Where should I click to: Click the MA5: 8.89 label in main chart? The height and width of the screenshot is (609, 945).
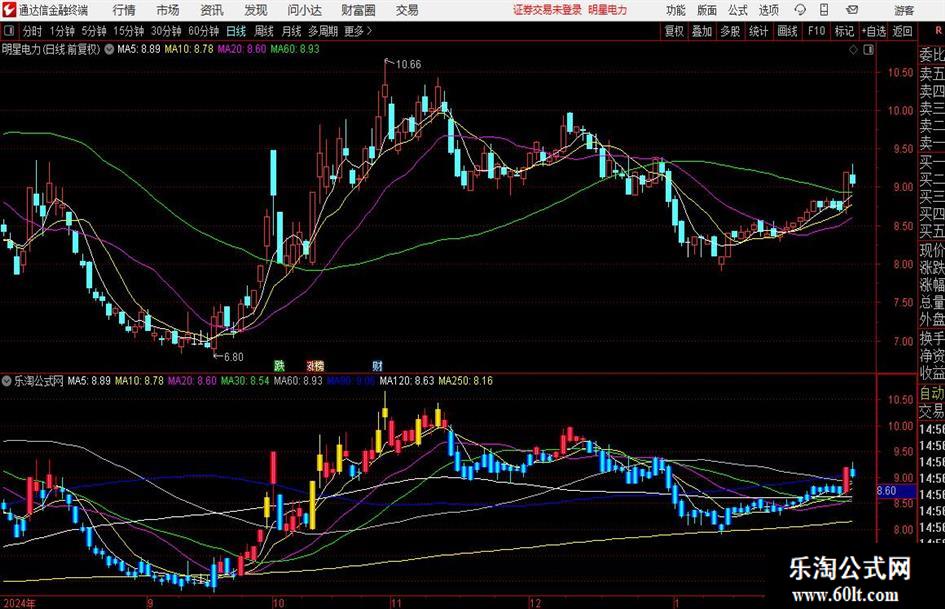pyautogui.click(x=139, y=49)
